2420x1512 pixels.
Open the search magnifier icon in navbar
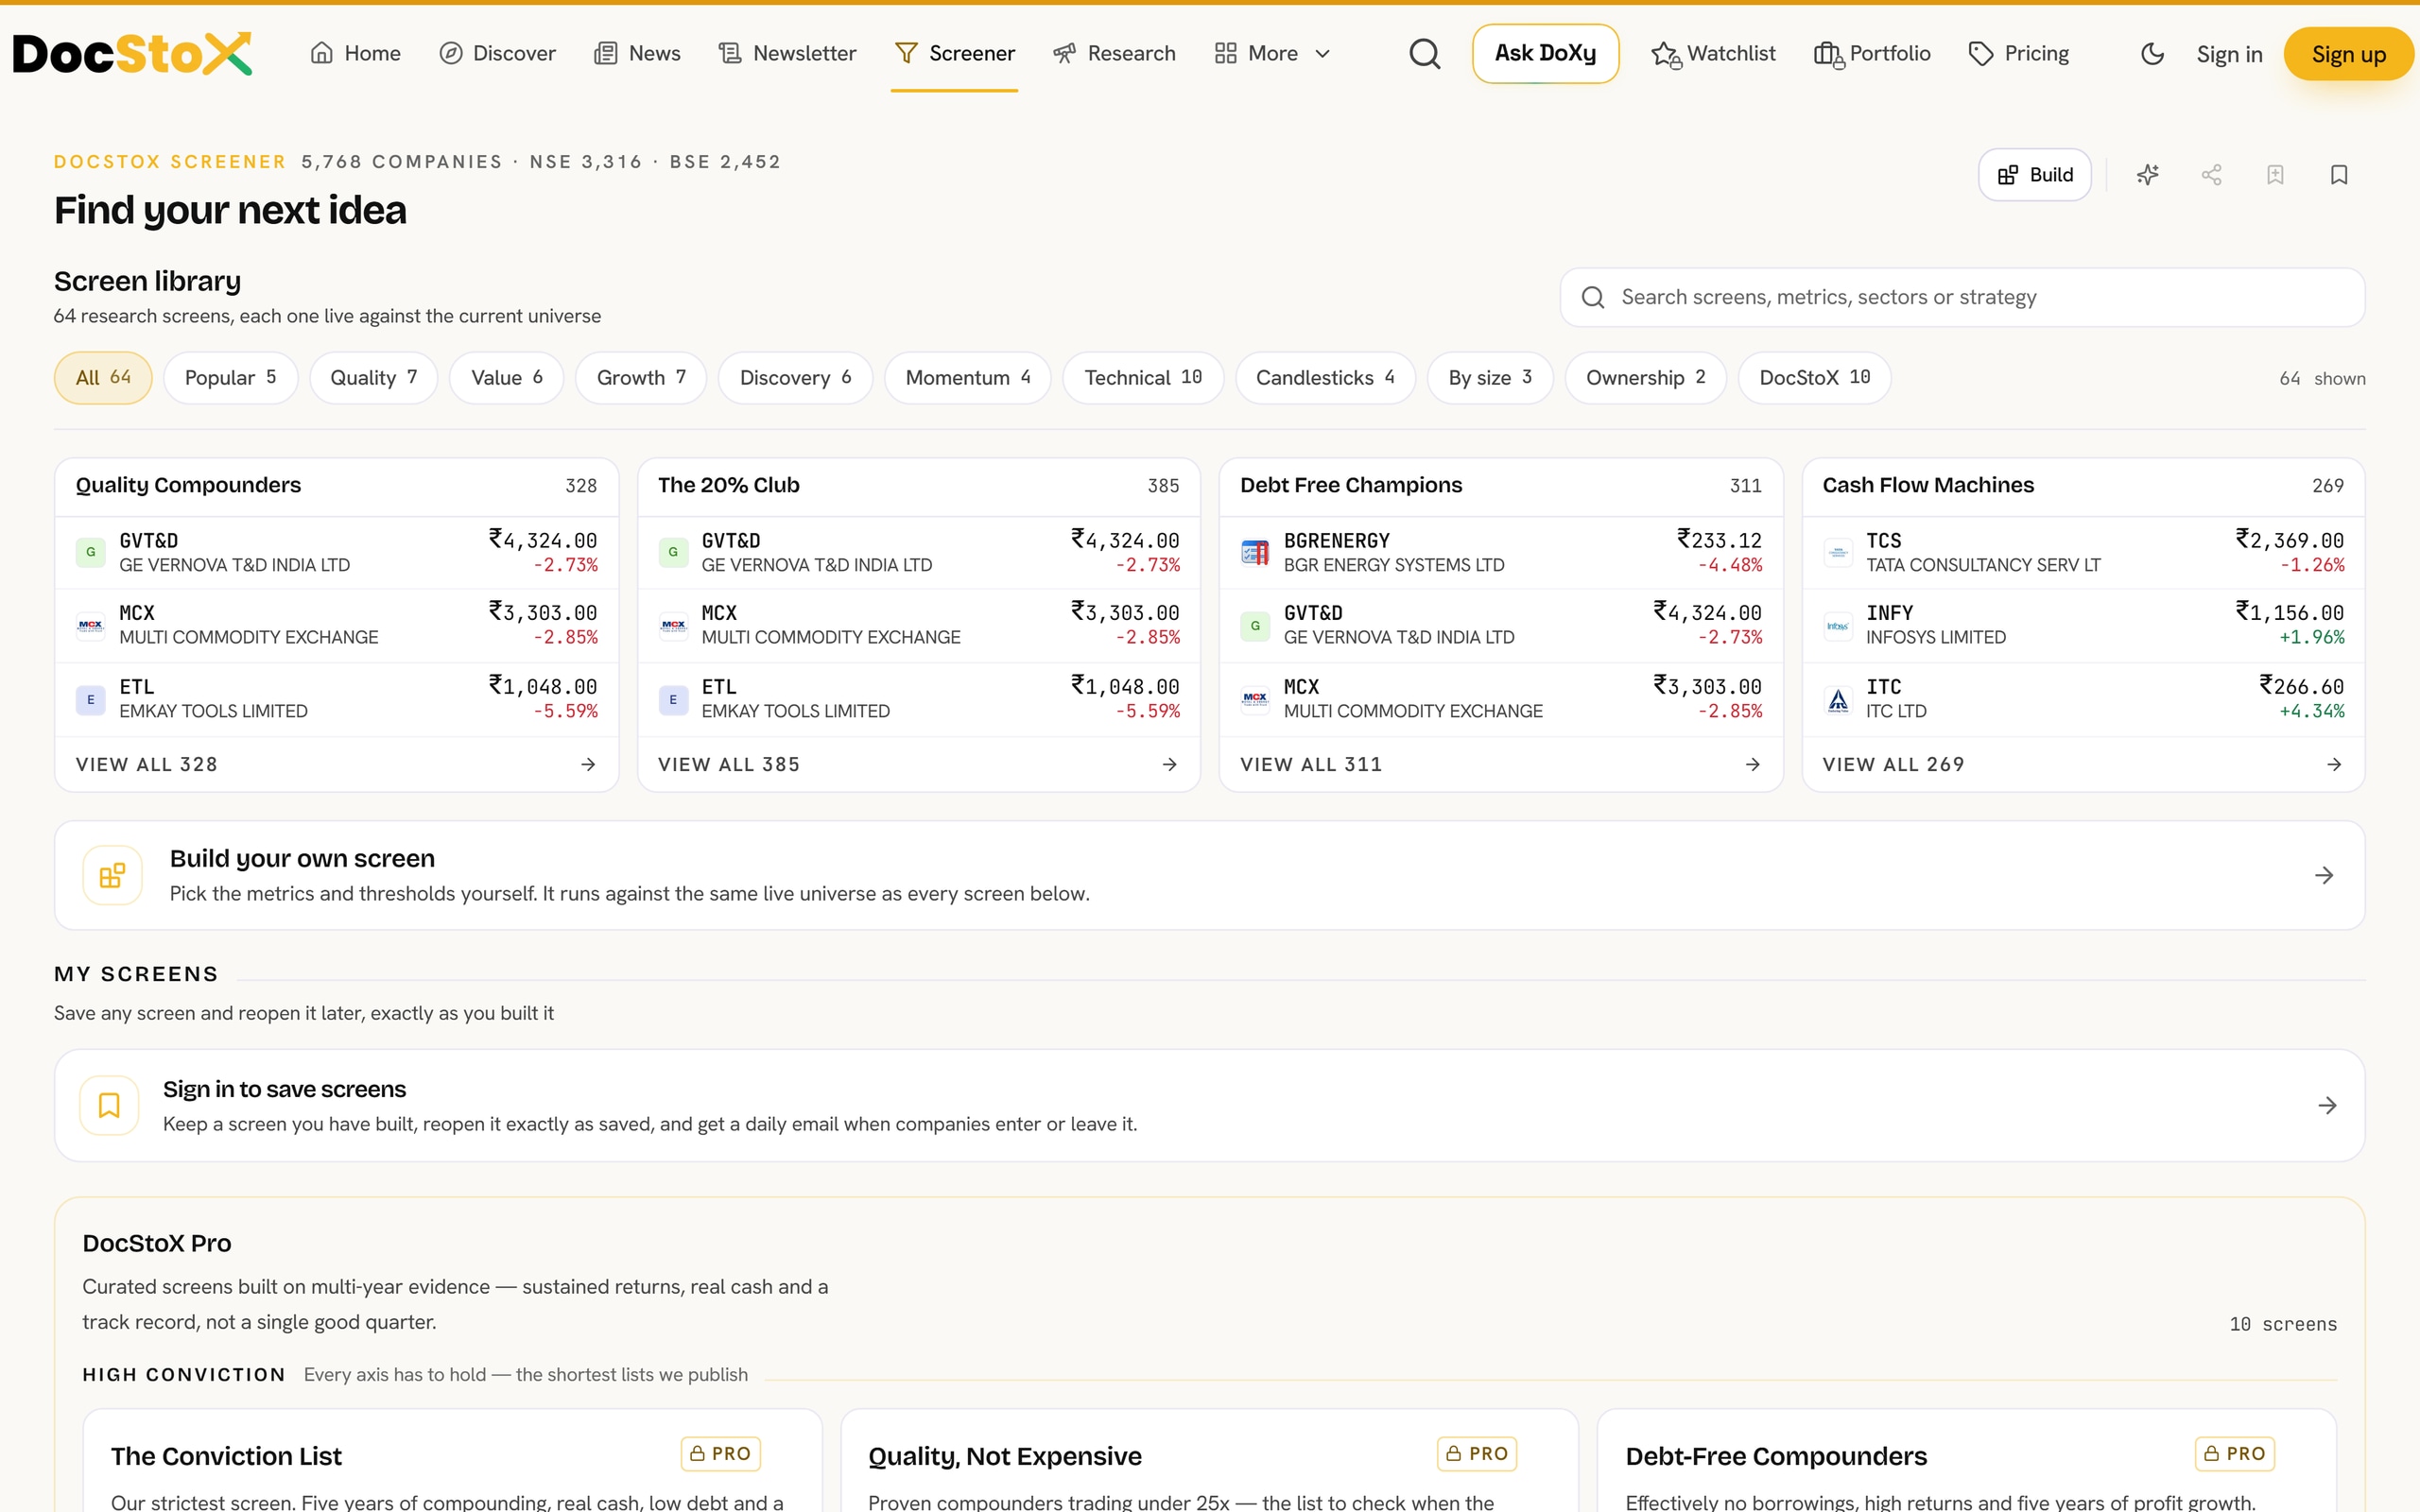pos(1424,54)
